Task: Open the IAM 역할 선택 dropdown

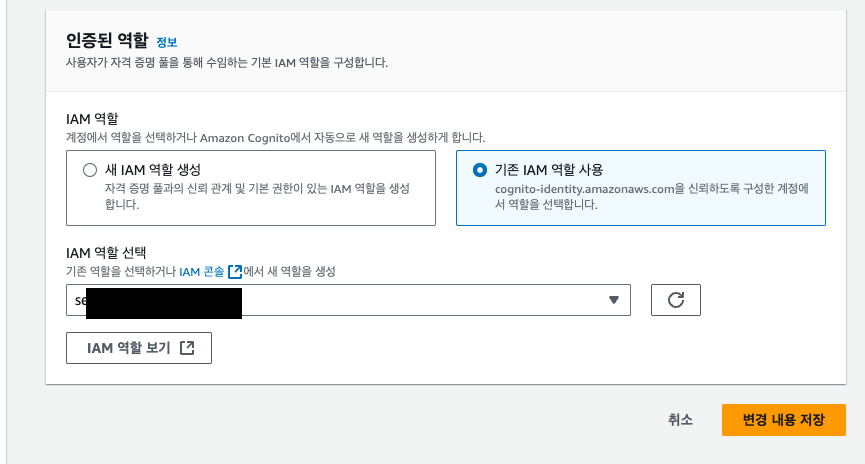Action: pyautogui.click(x=348, y=300)
